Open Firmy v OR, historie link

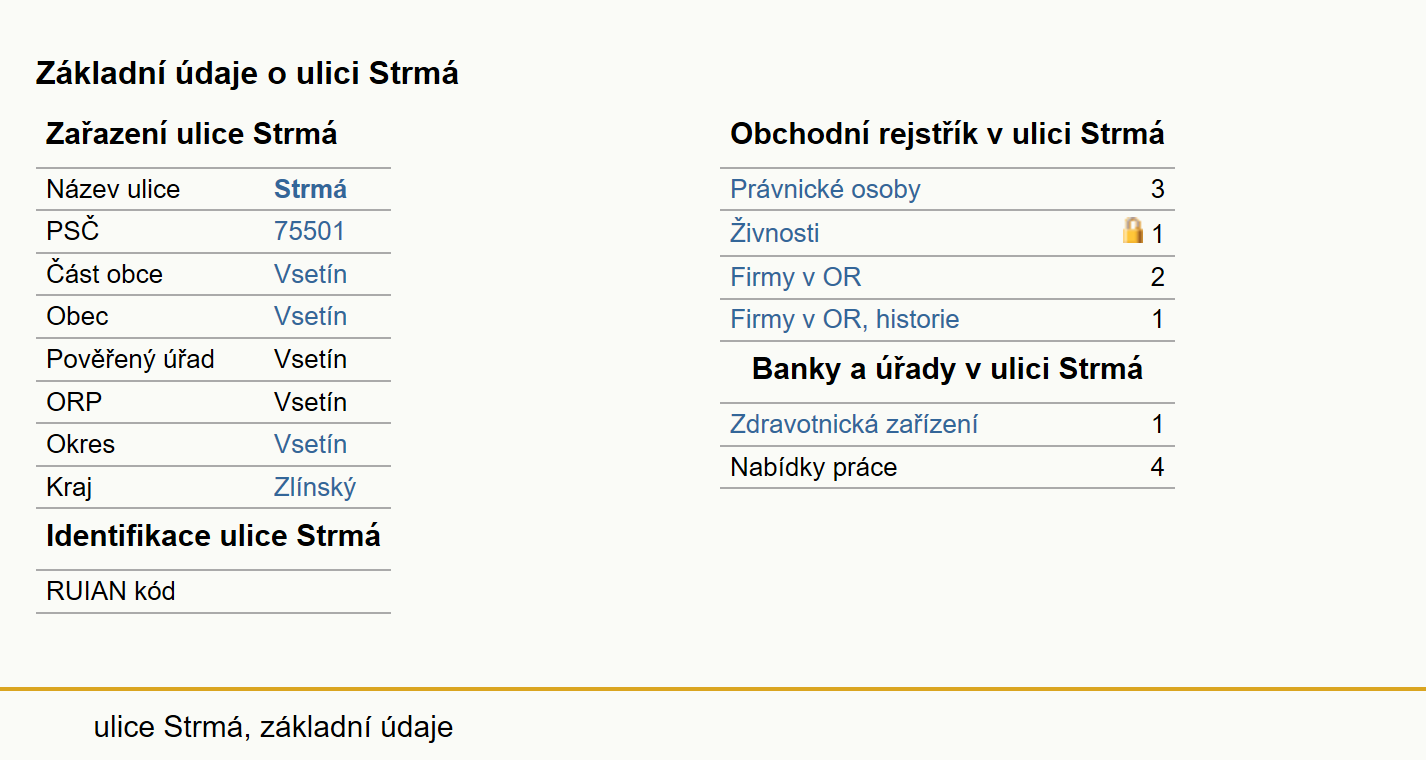[845, 319]
